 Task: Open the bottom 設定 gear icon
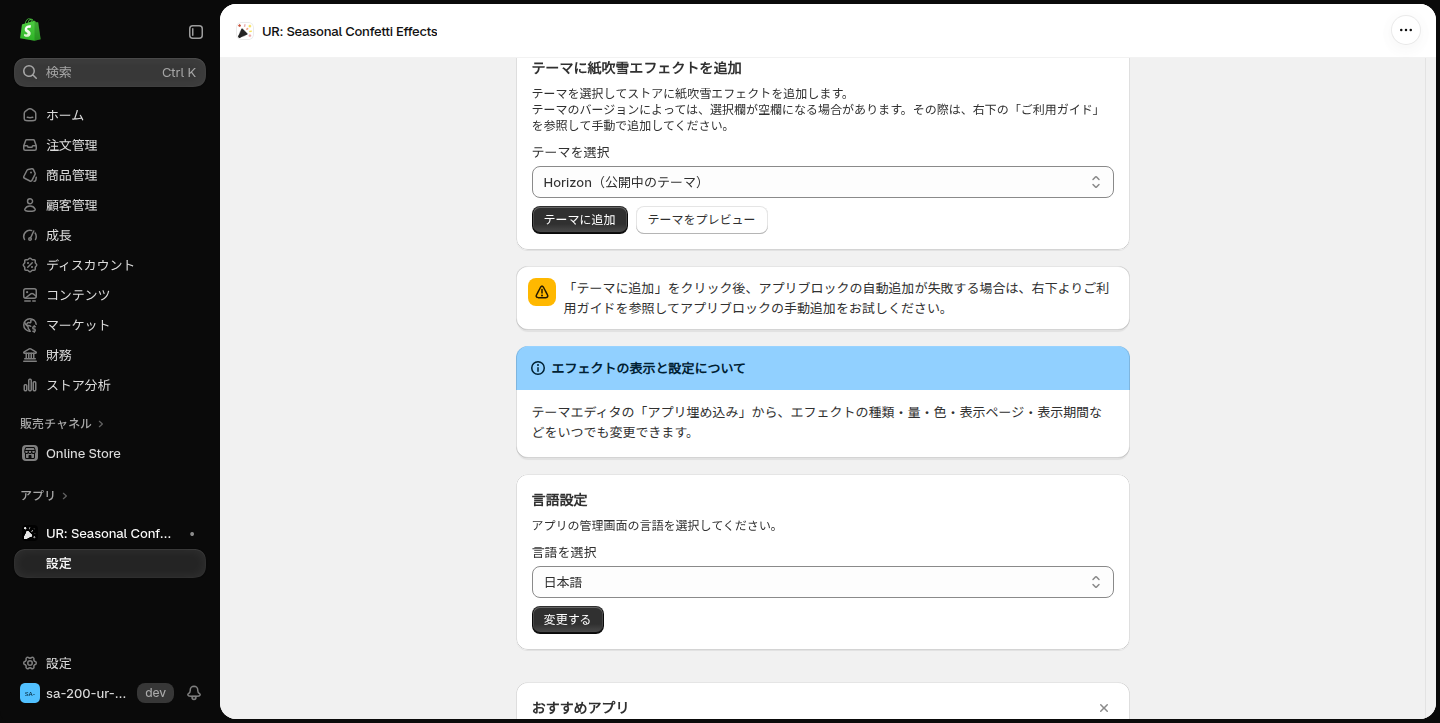[x=30, y=663]
